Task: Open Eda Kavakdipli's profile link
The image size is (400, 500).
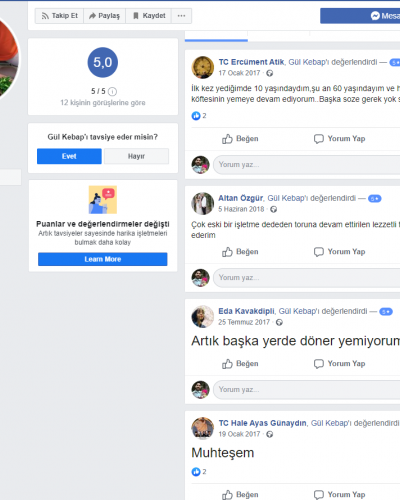Action: pyautogui.click(x=246, y=311)
